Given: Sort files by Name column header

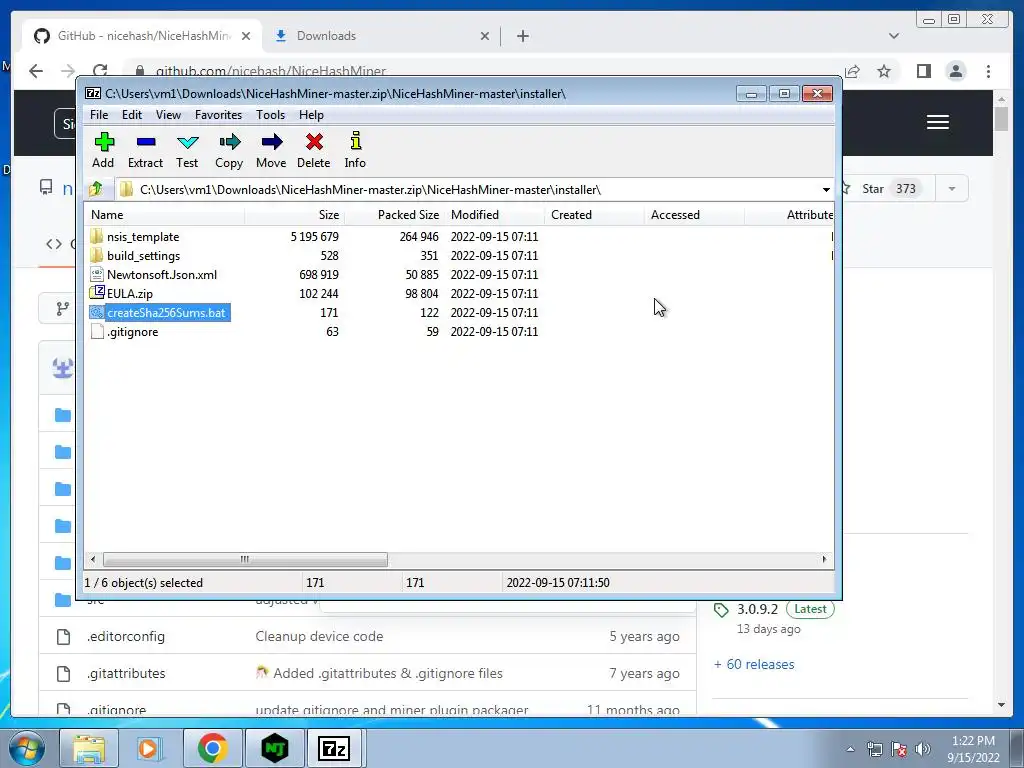Looking at the screenshot, I should click(165, 215).
